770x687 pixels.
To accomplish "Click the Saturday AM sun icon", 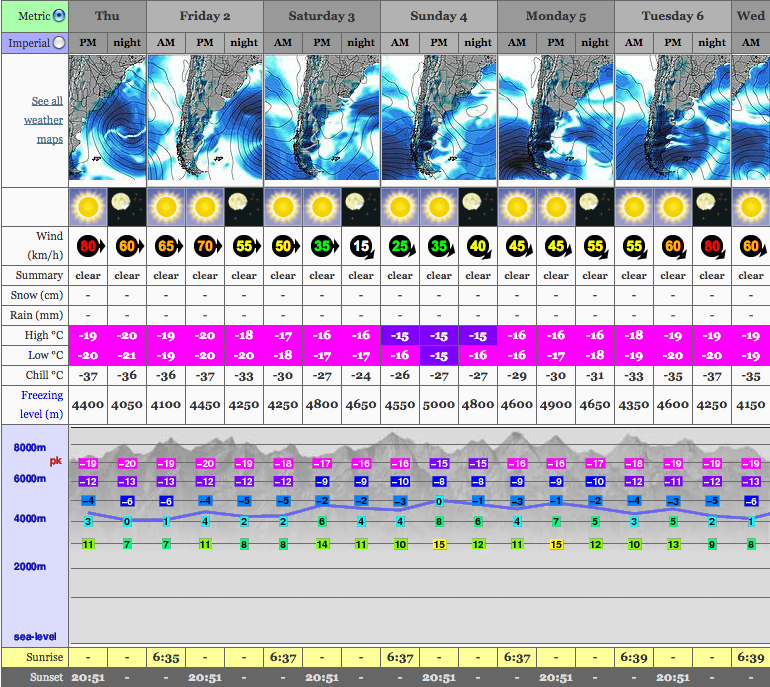I will [283, 207].
